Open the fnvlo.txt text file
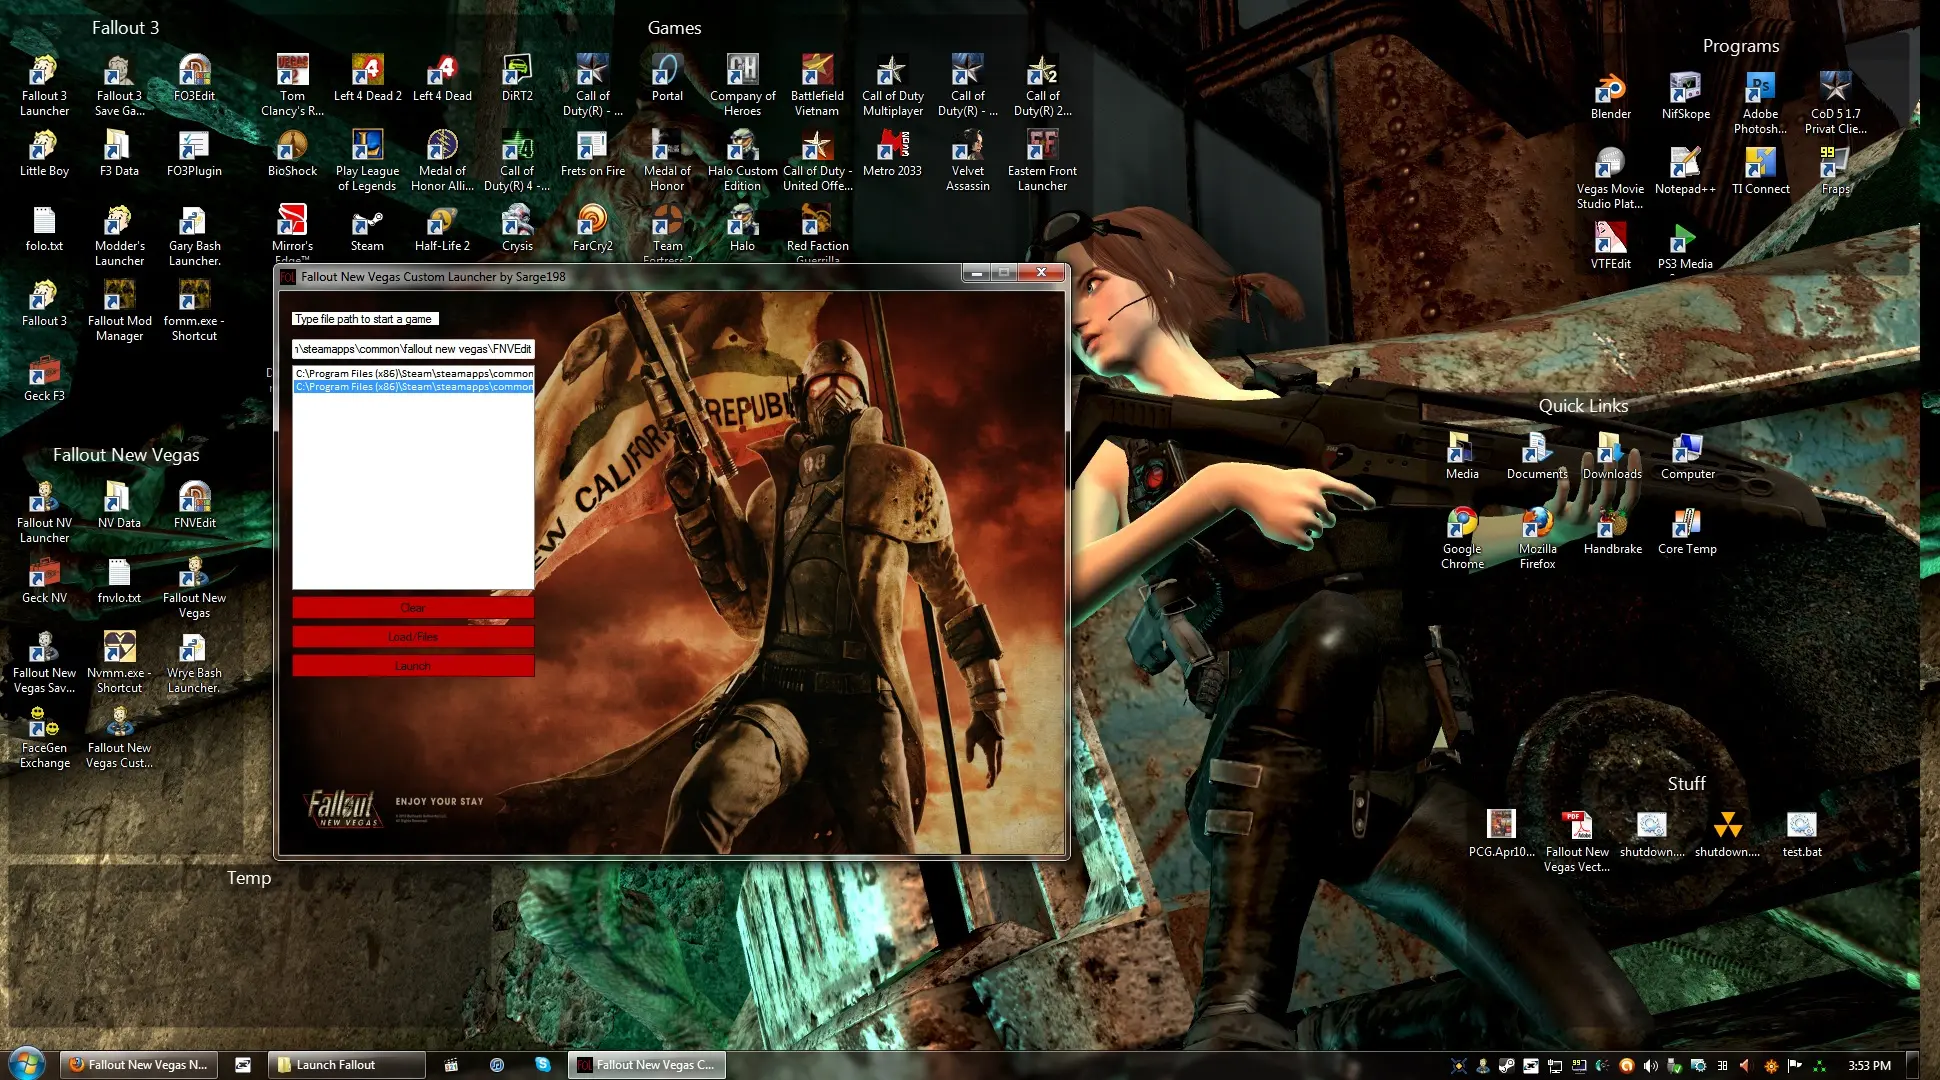 click(x=119, y=580)
